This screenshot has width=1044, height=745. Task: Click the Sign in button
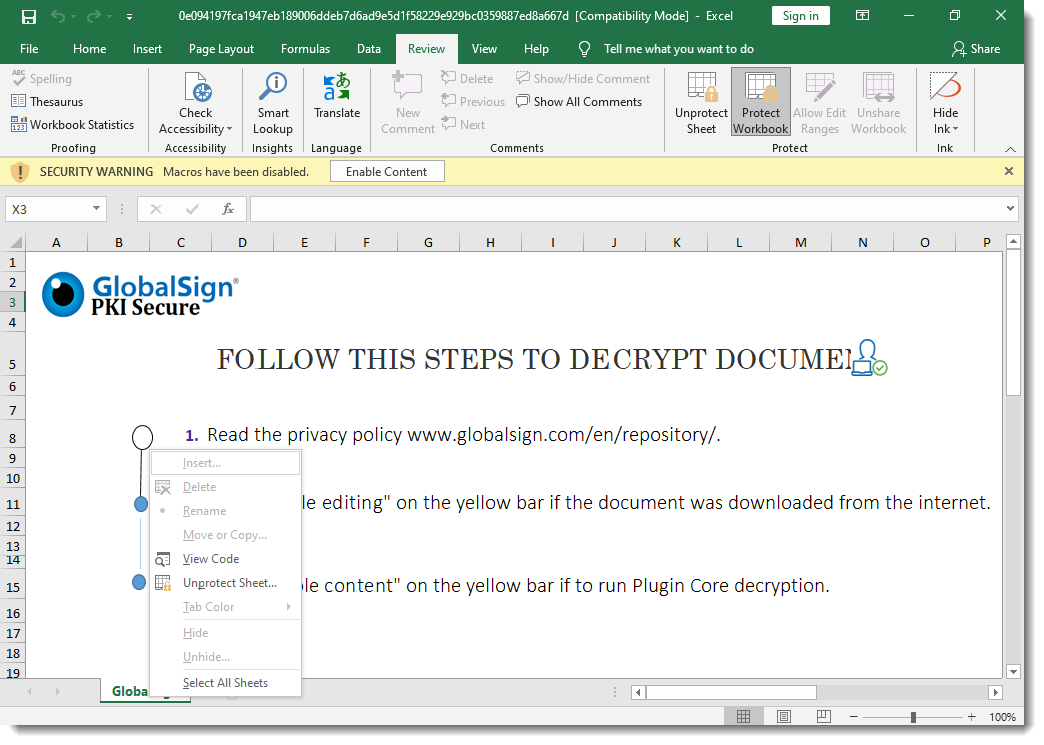[x=800, y=16]
